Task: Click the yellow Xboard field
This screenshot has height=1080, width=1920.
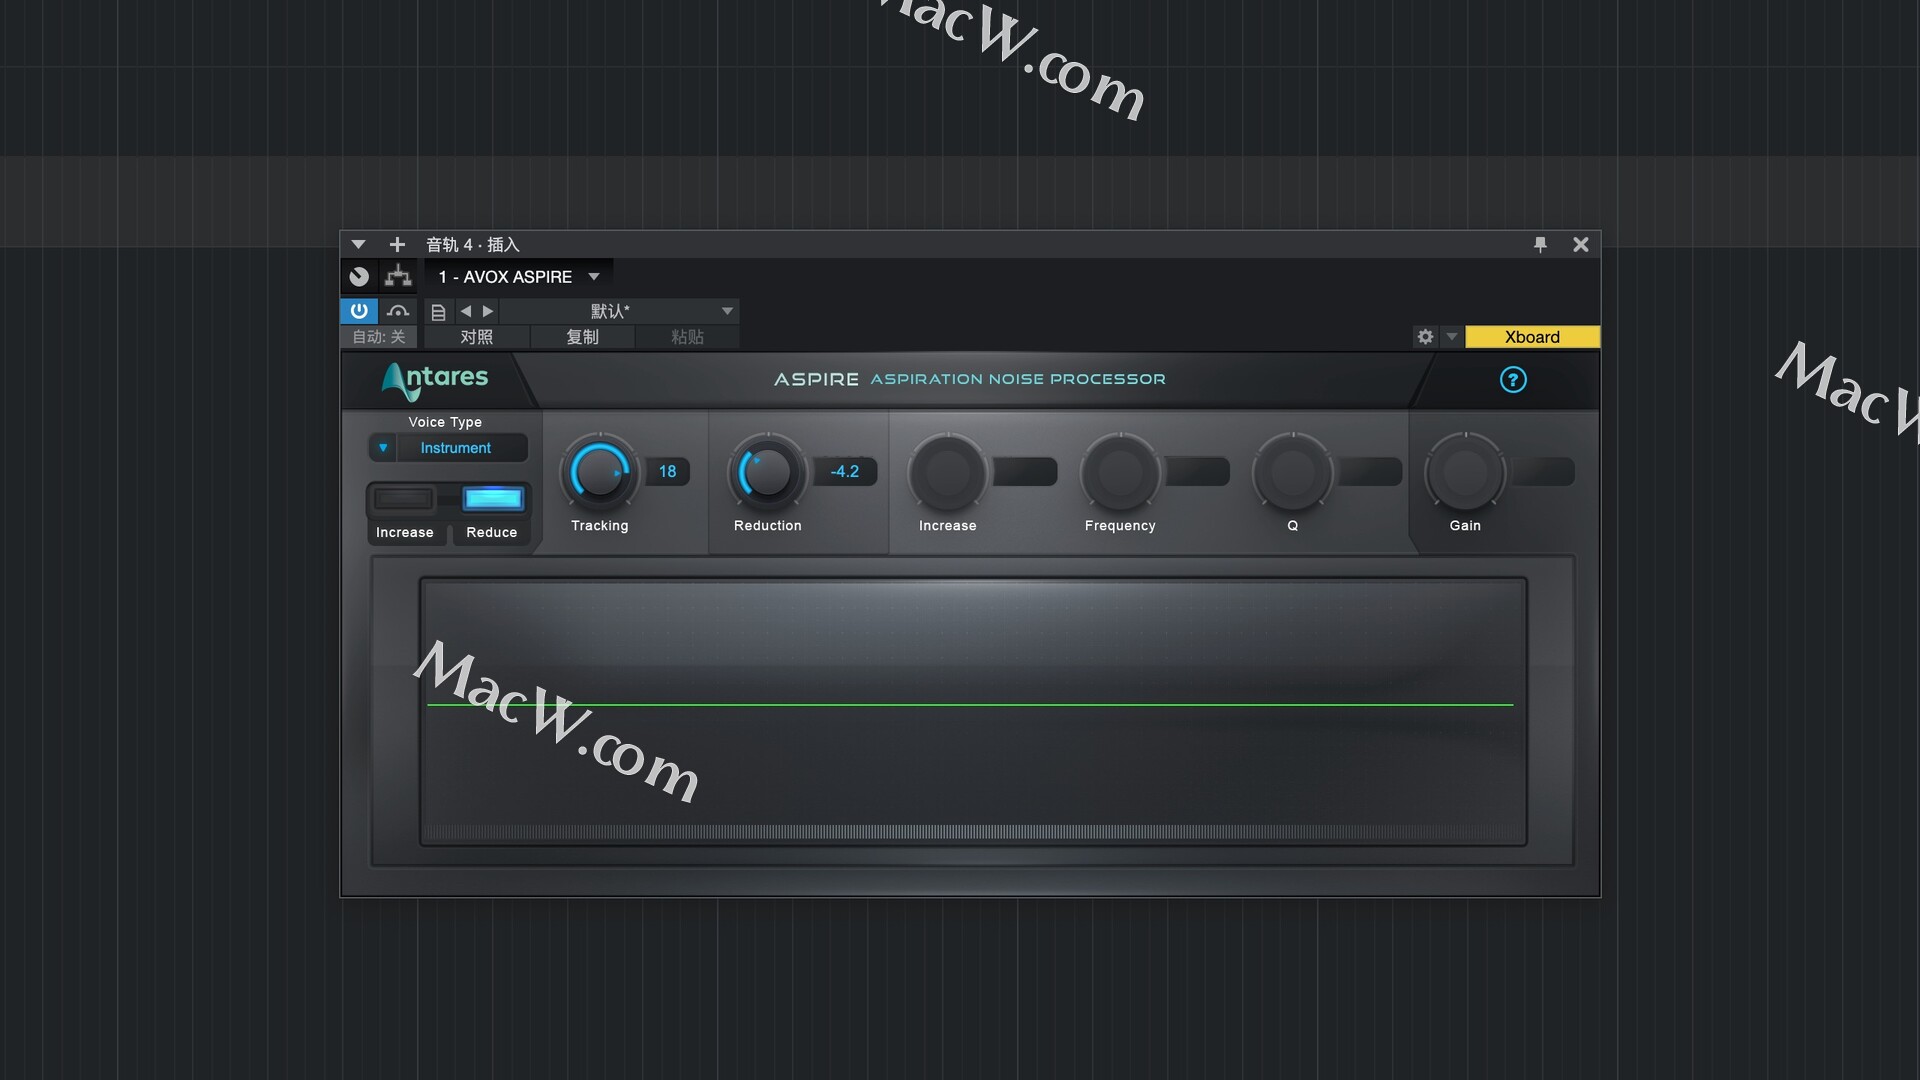Action: coord(1532,337)
